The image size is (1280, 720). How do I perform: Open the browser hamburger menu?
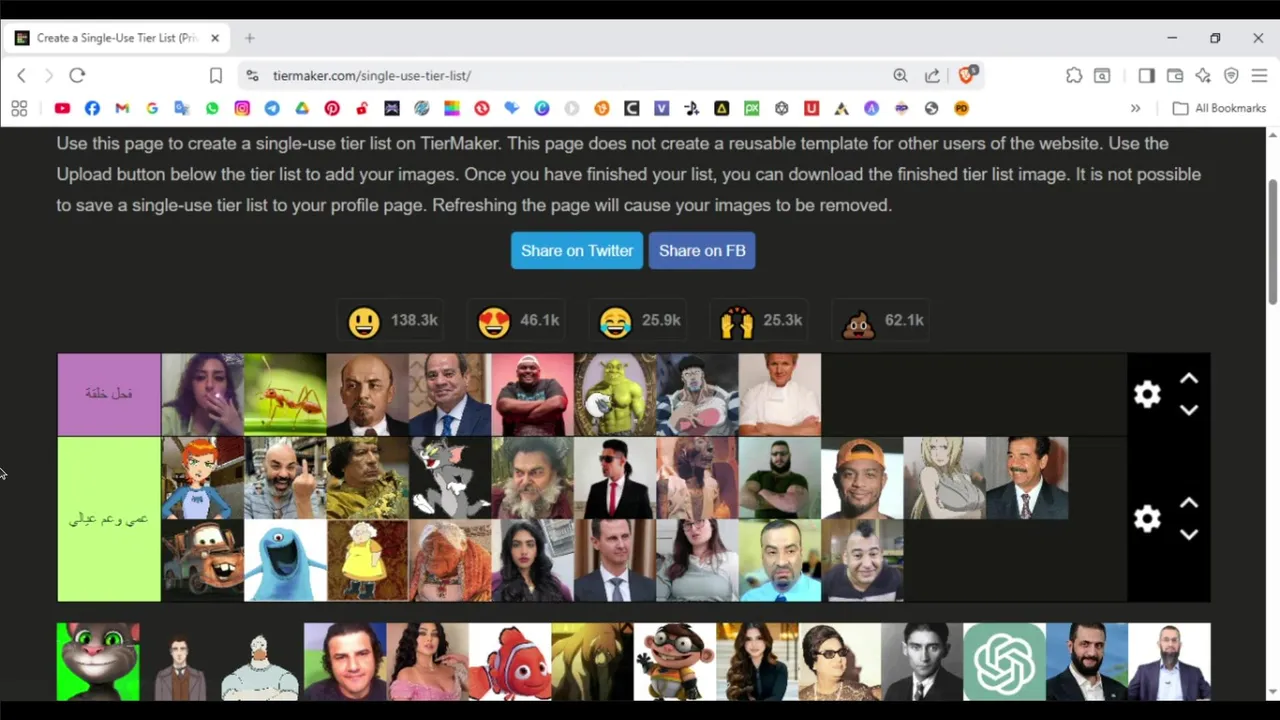1259,75
